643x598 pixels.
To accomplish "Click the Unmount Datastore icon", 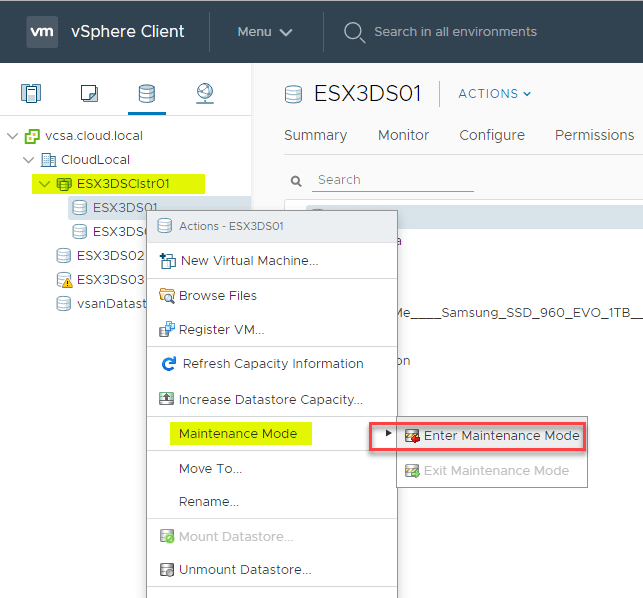I will (x=167, y=570).
